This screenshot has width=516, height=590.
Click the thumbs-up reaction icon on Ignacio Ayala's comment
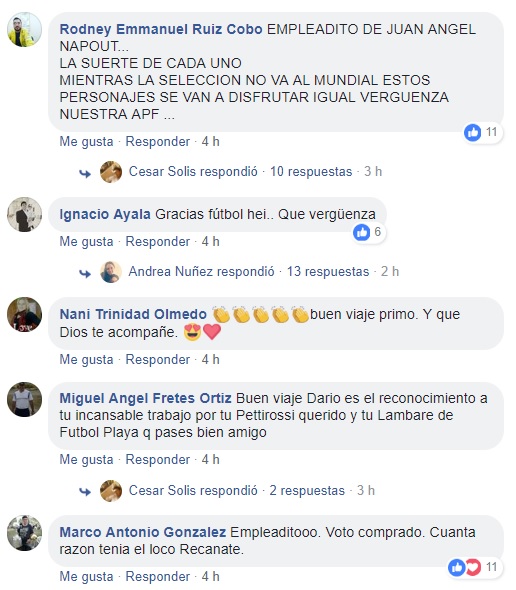[362, 232]
